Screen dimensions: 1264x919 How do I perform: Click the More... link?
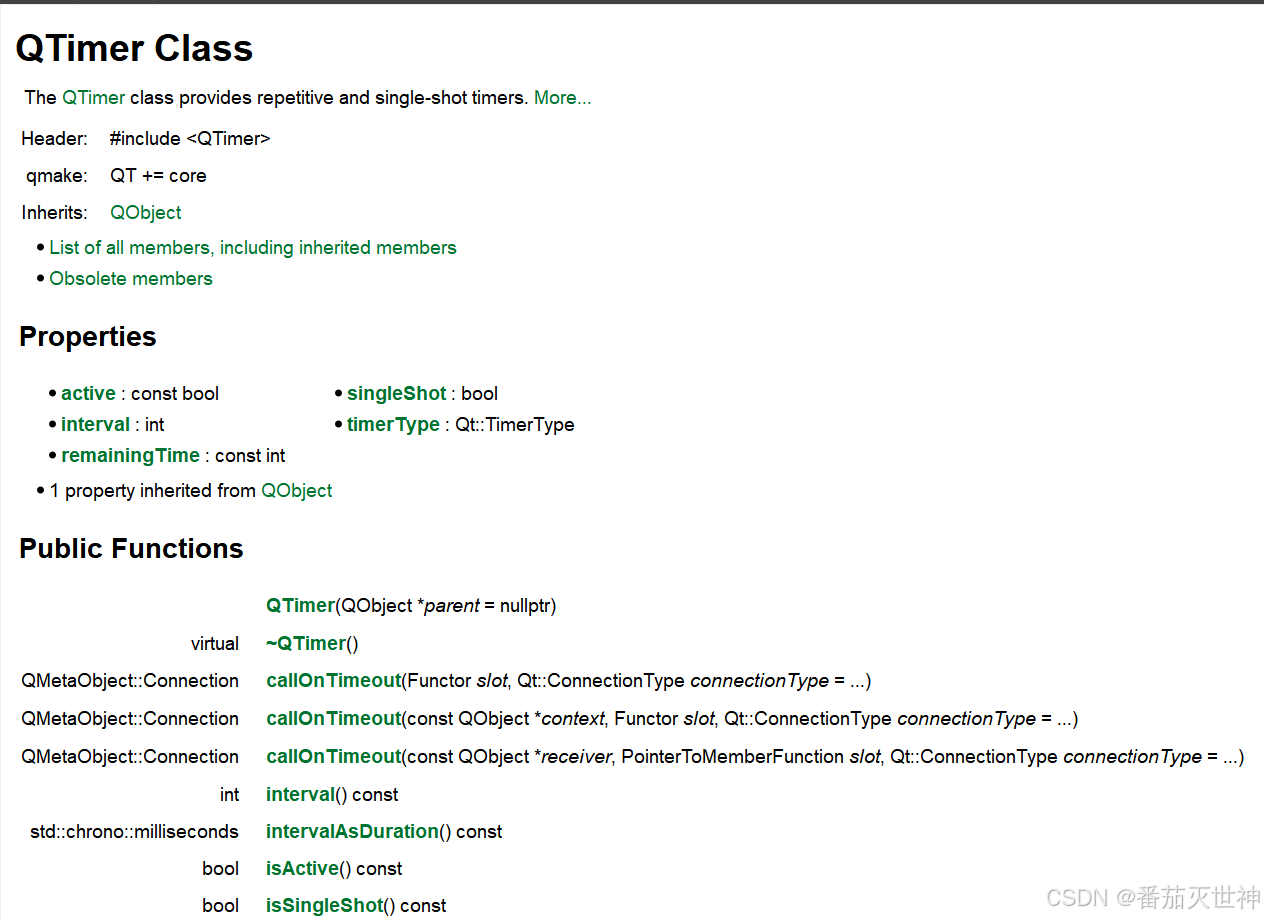562,98
